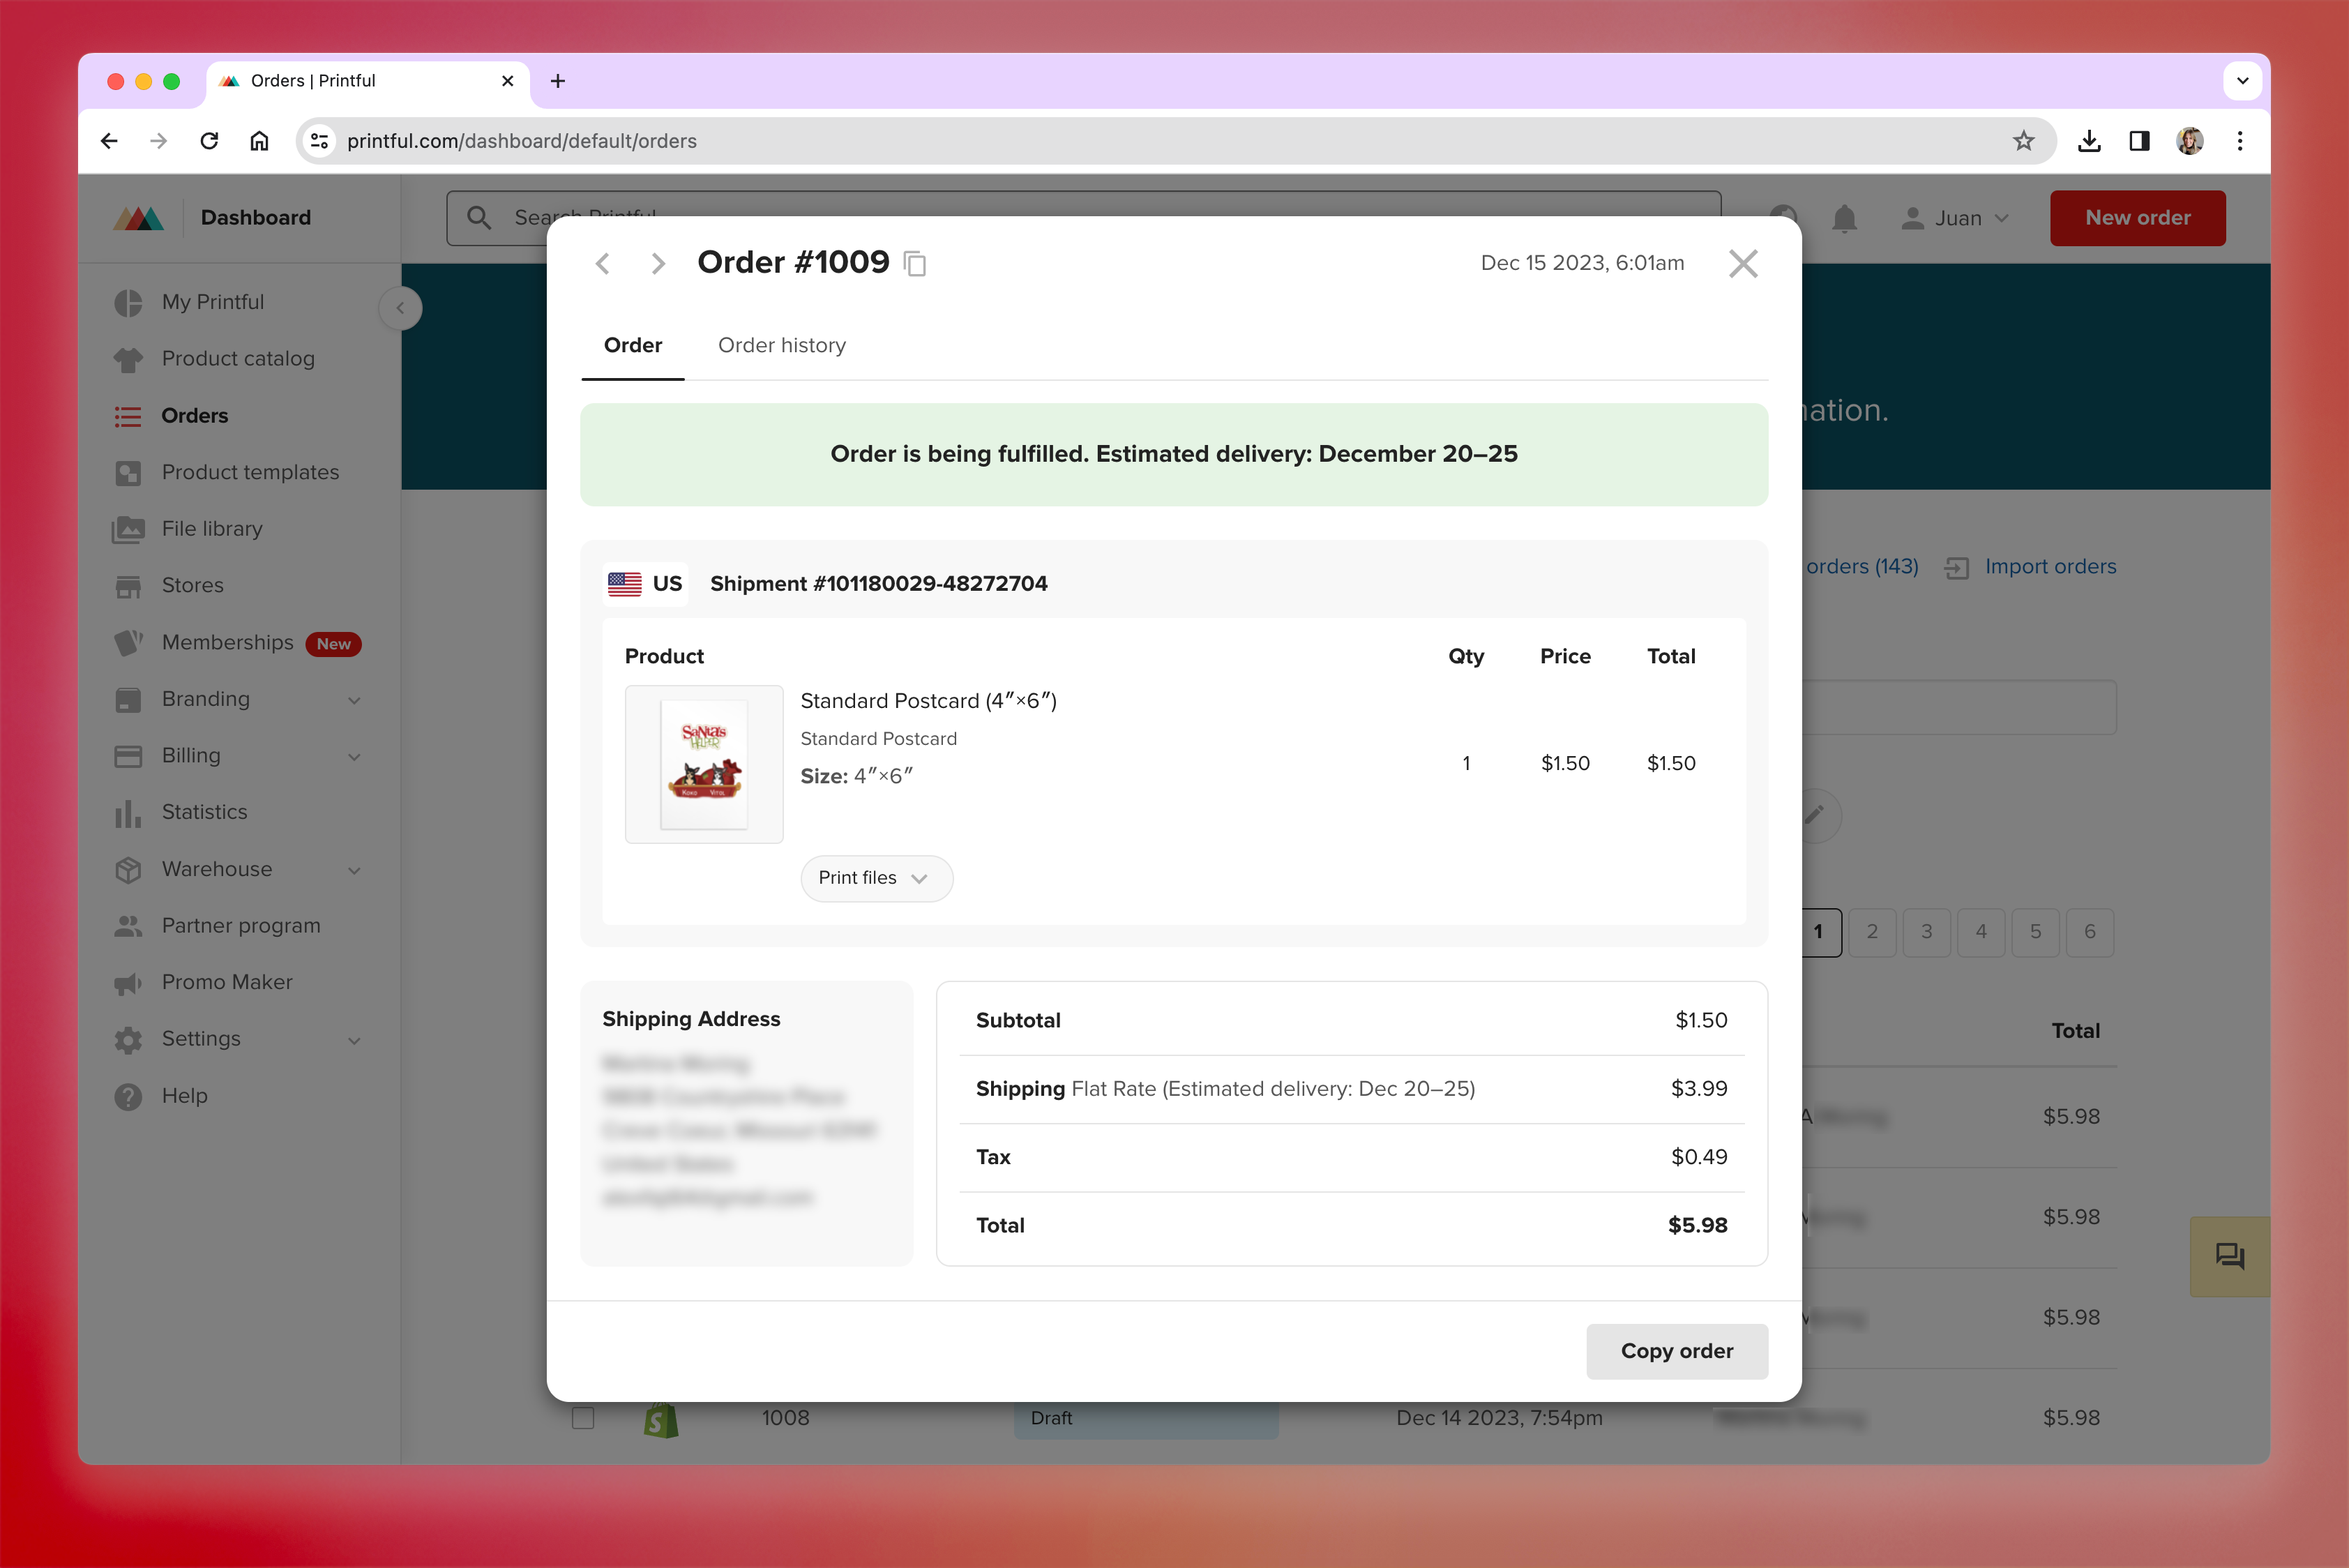Expand the Print files dropdown
Viewport: 2349px width, 1568px height.
(x=875, y=878)
